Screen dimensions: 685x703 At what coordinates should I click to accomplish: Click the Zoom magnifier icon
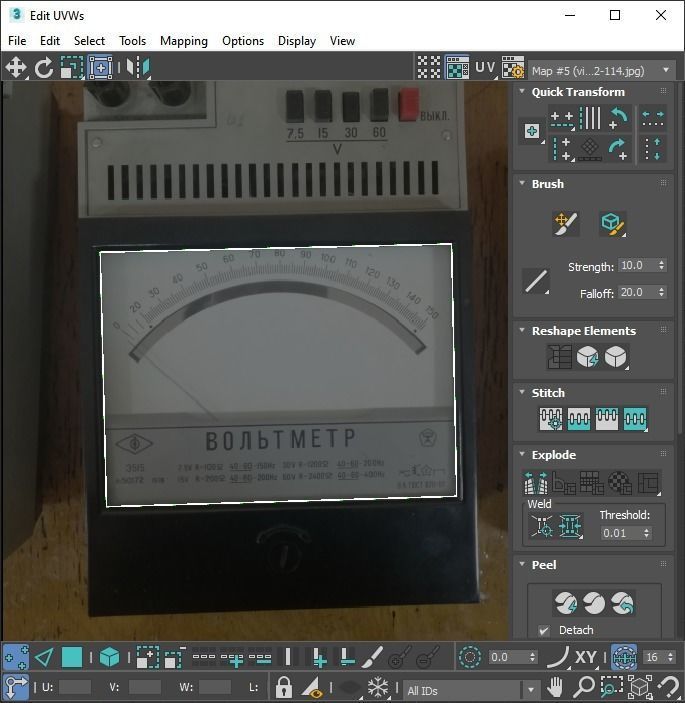tap(583, 686)
